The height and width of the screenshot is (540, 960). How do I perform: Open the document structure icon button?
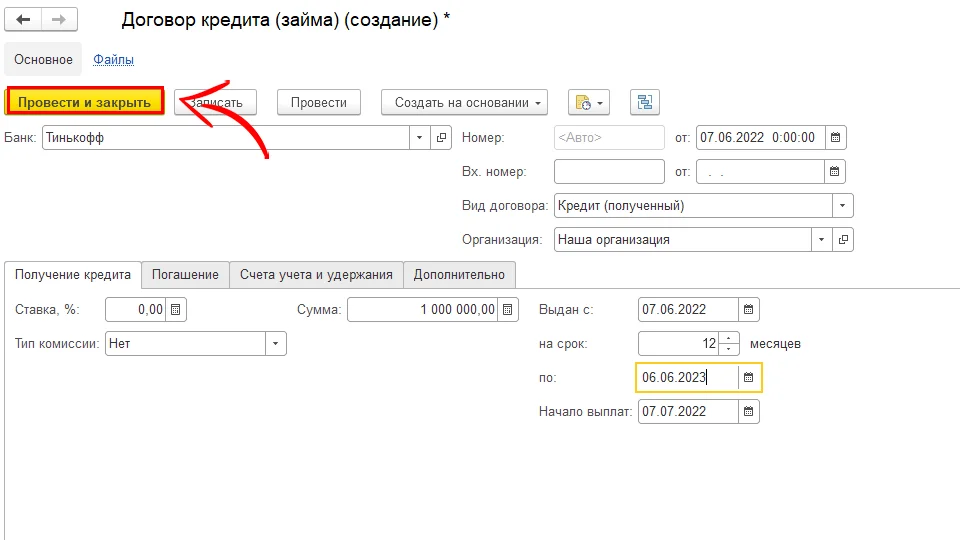[x=644, y=102]
